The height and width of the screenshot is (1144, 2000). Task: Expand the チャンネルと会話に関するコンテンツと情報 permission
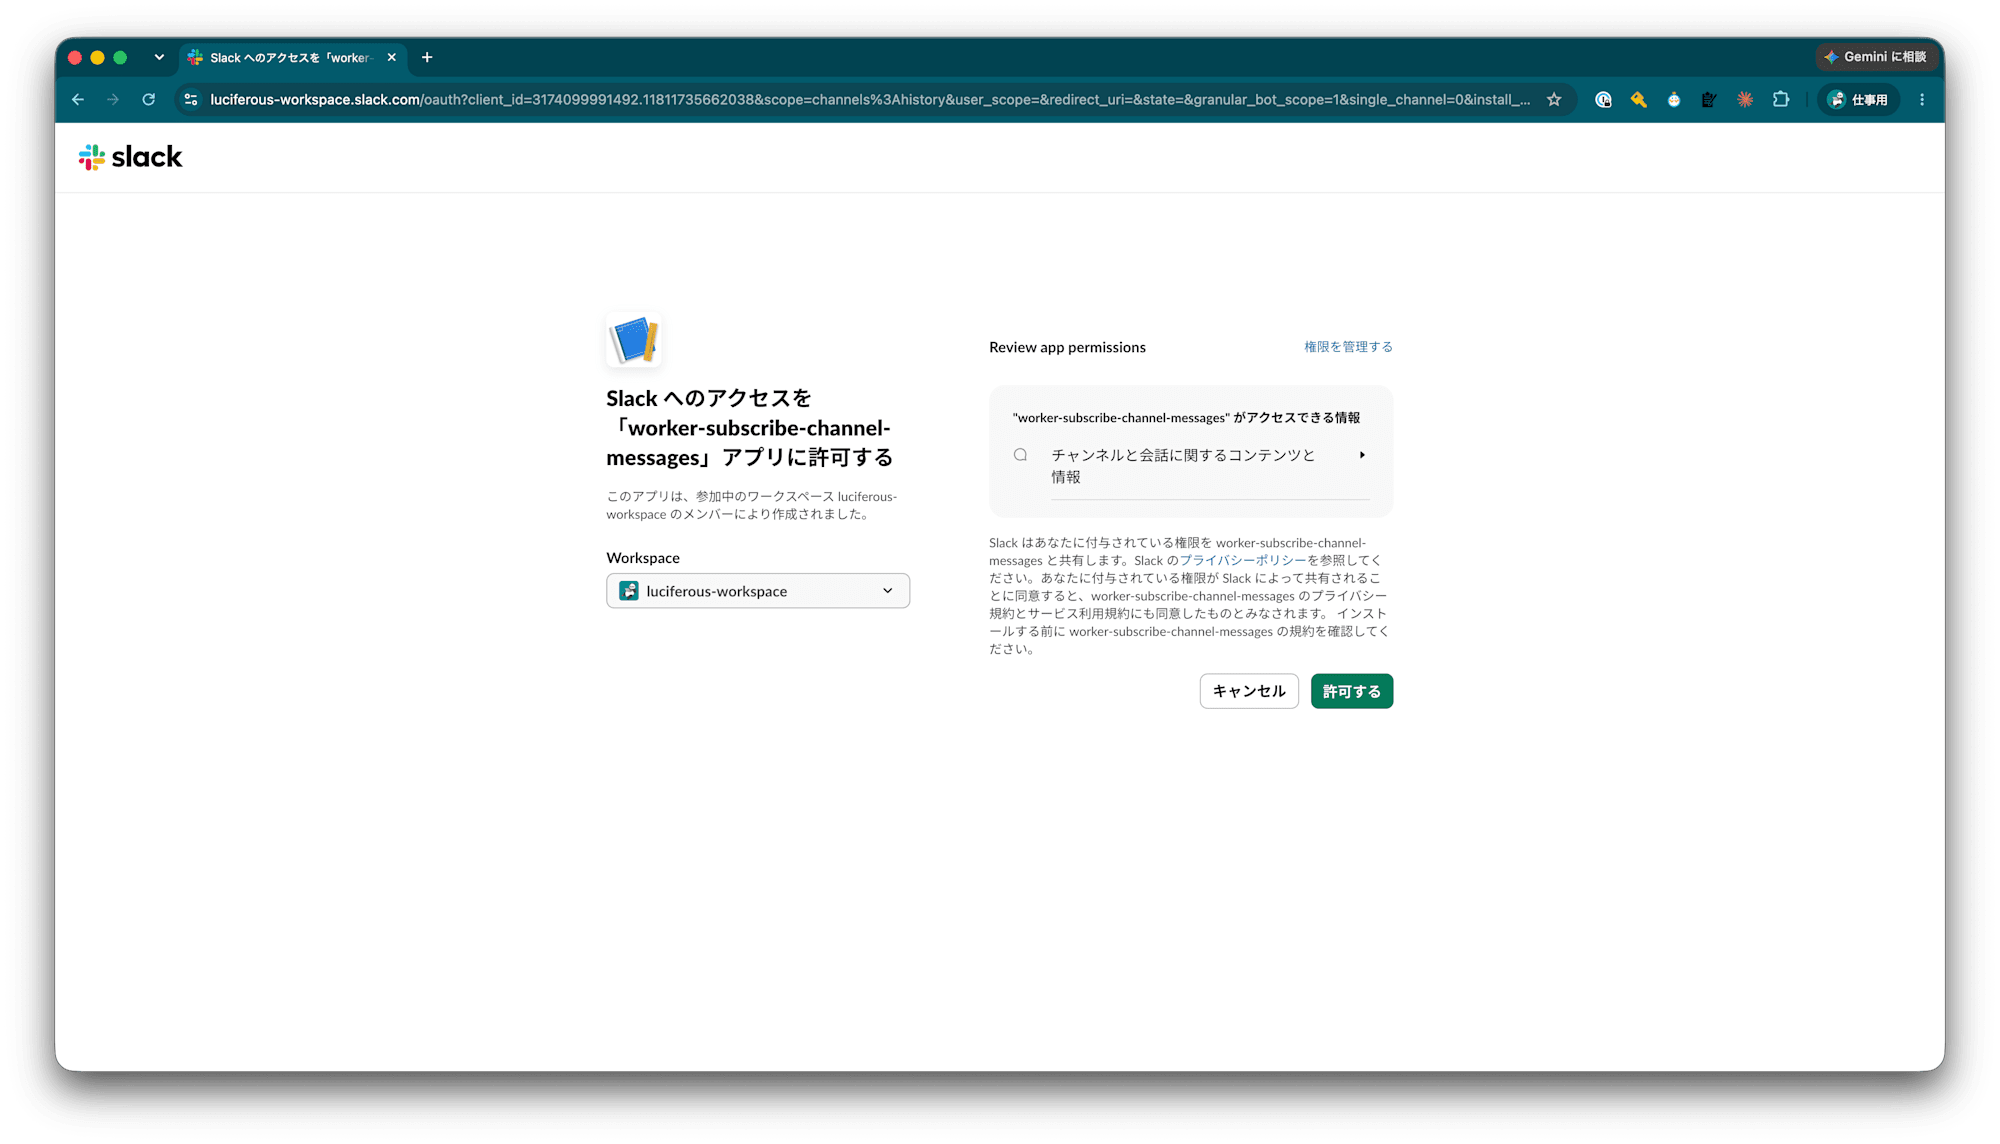[x=1191, y=466]
